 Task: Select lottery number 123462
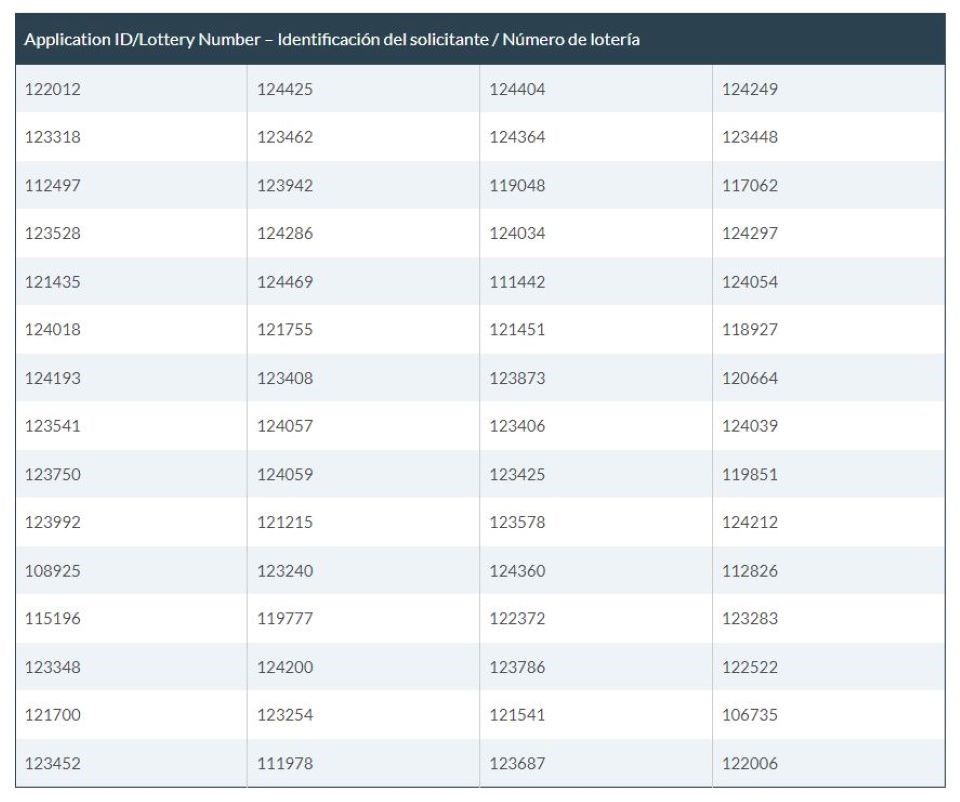coord(285,137)
